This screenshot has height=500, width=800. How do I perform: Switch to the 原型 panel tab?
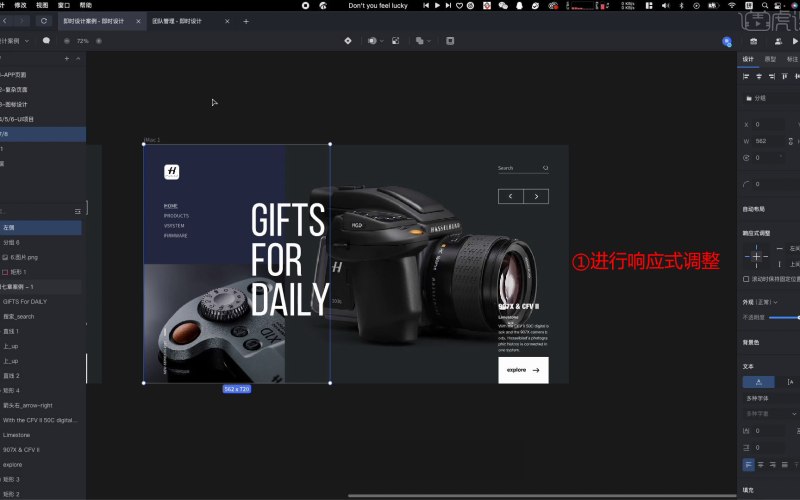click(x=770, y=59)
